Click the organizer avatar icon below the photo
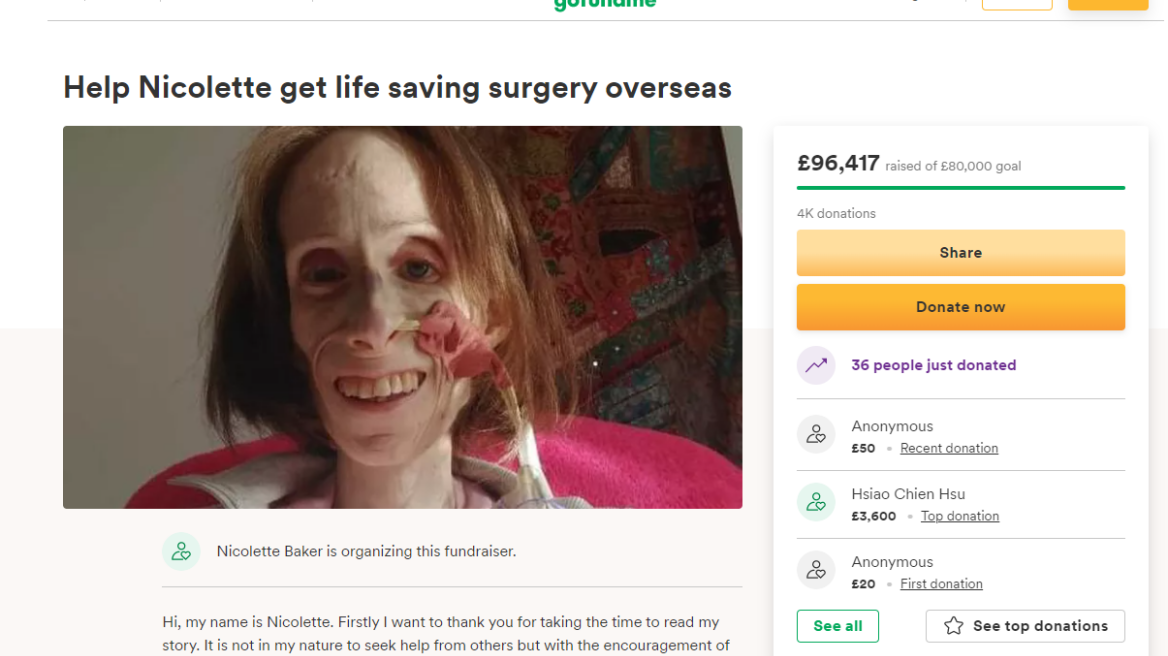The width and height of the screenshot is (1168, 656). [181, 550]
